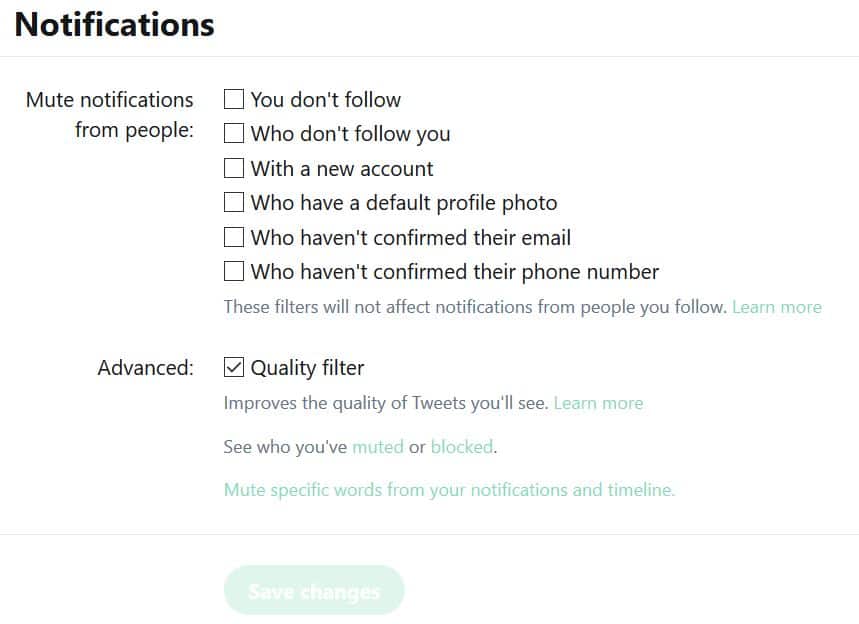Open Learn more link about notification filters
Viewport: 859px width, 624px height.
(x=777, y=307)
